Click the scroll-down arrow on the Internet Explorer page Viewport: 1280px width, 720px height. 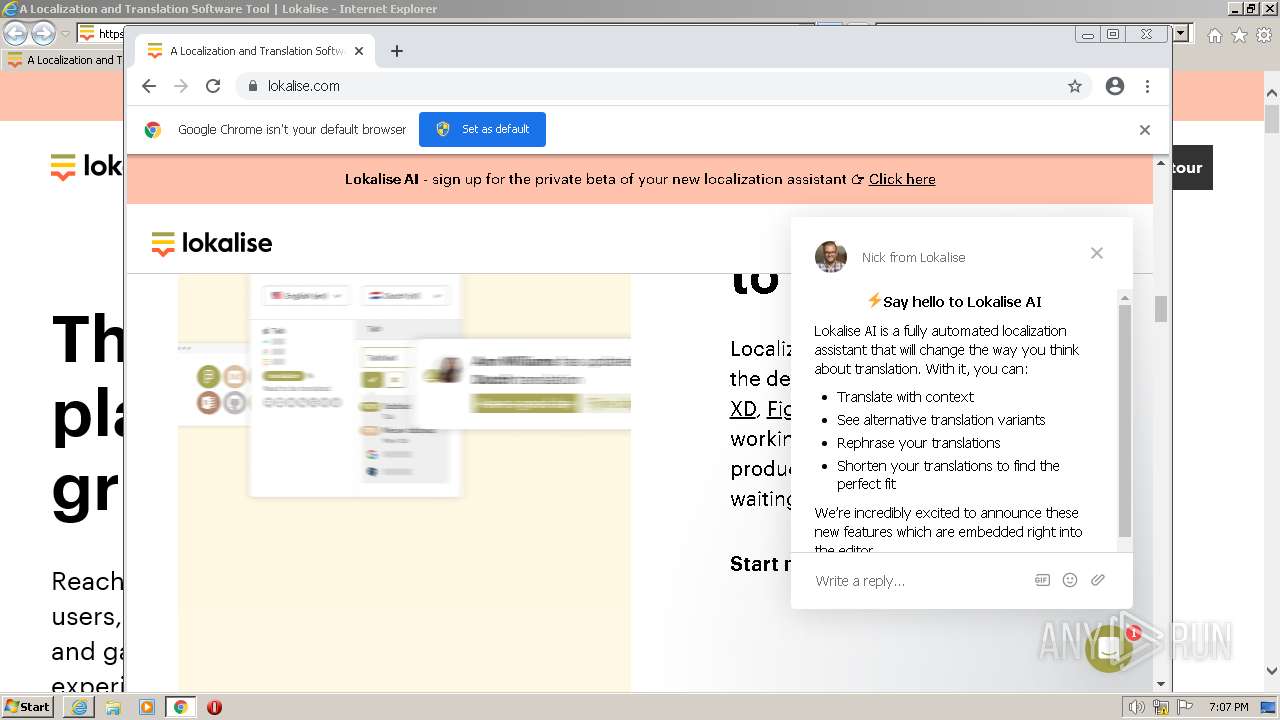click(x=1272, y=672)
